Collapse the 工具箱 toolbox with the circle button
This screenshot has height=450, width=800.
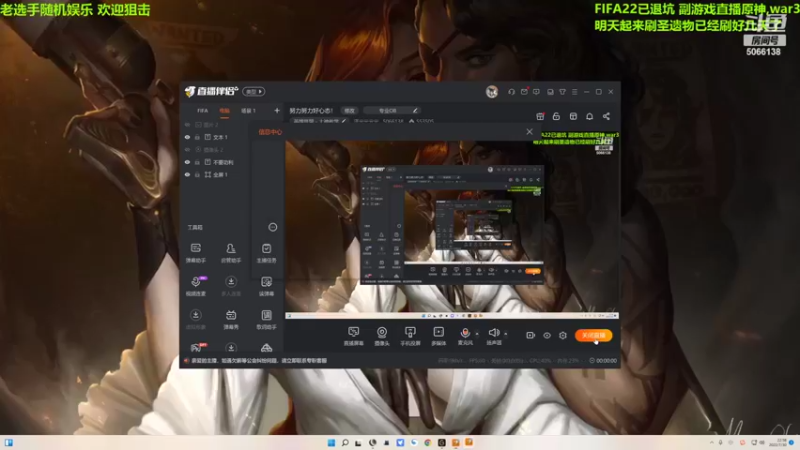point(273,227)
